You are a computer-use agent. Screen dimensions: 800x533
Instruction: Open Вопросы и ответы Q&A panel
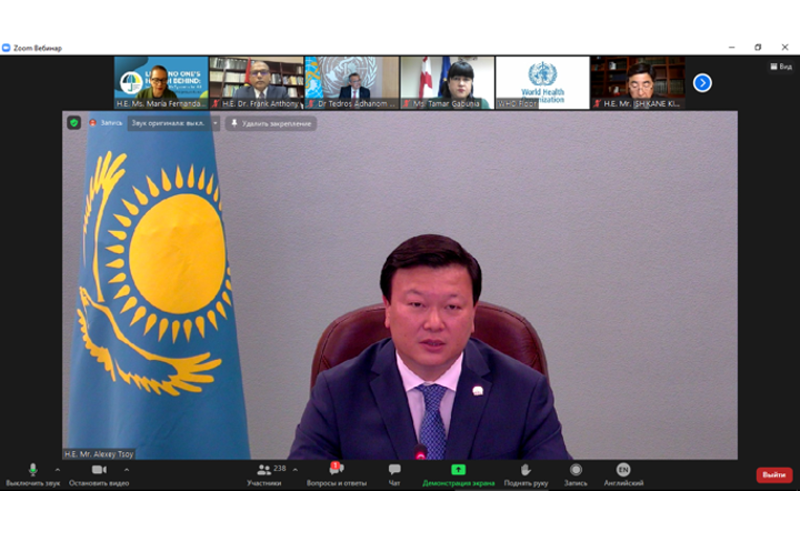pos(336,470)
